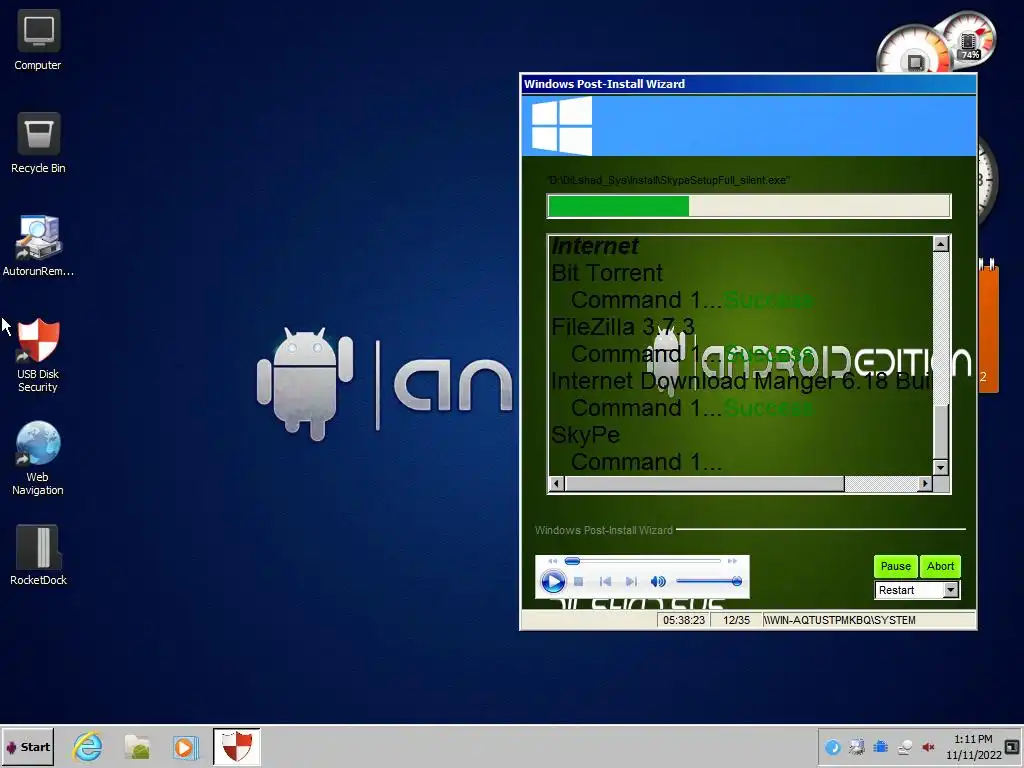
Task: Click the horizontal scroll-left arrow
Action: 556,484
